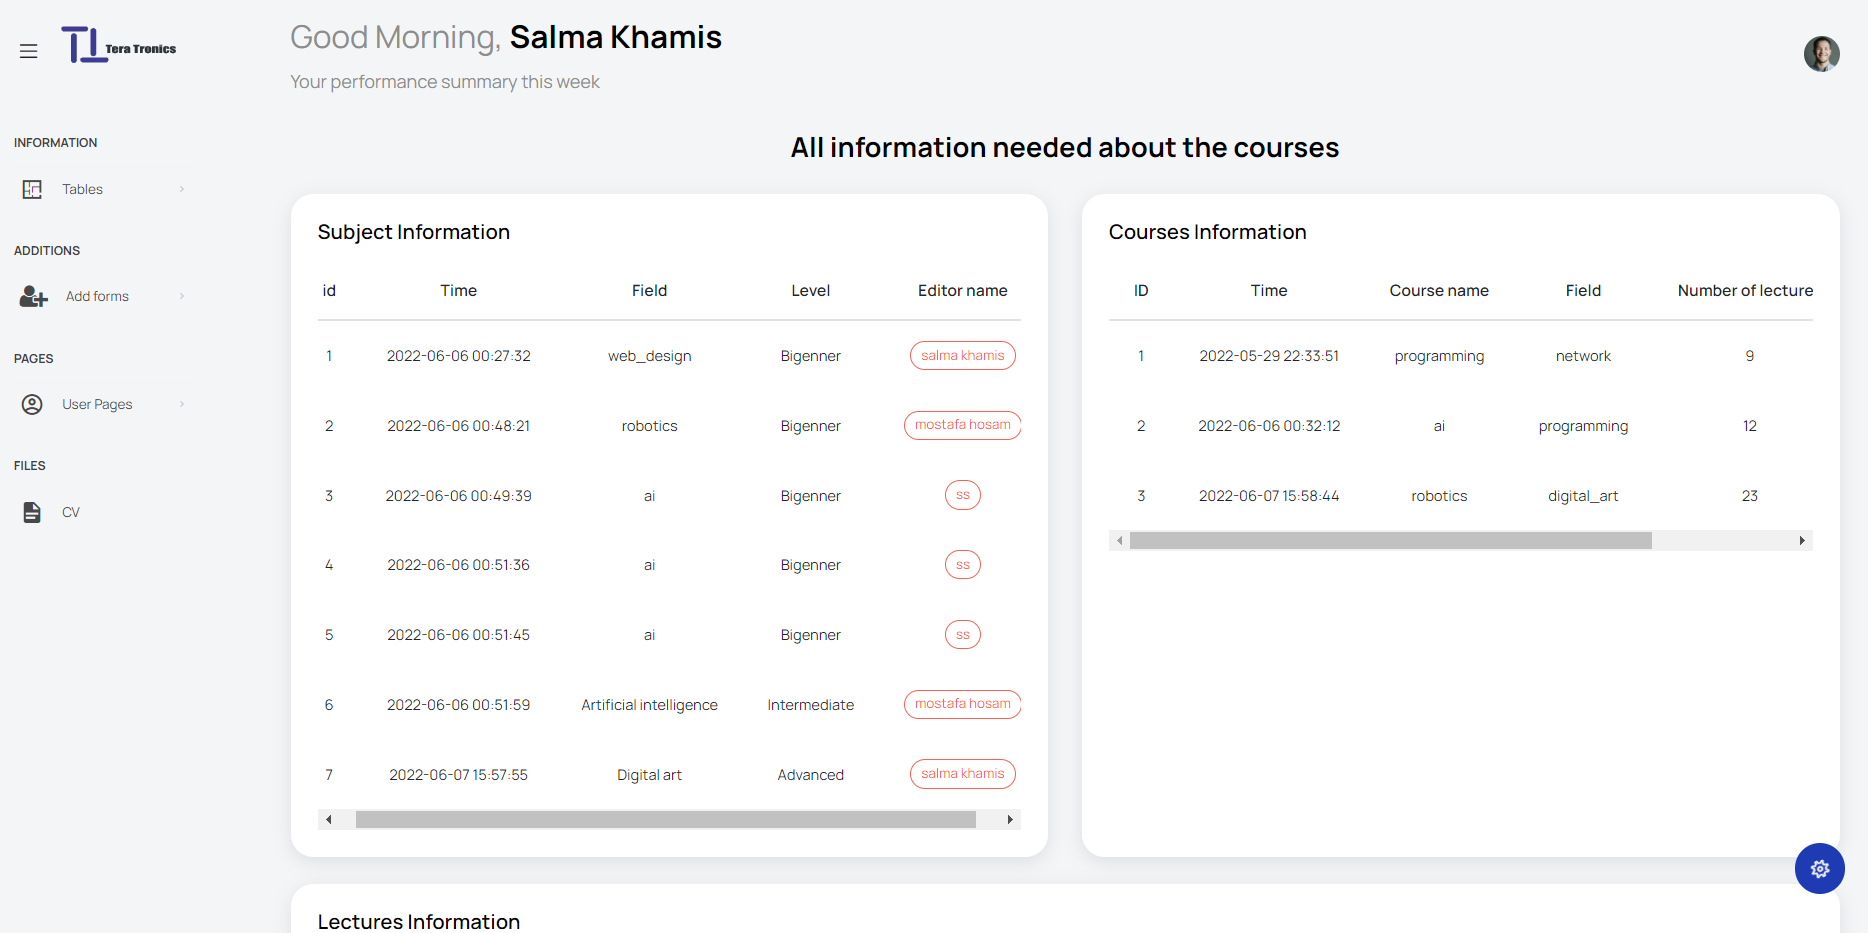Select the web_design field cell

point(649,356)
